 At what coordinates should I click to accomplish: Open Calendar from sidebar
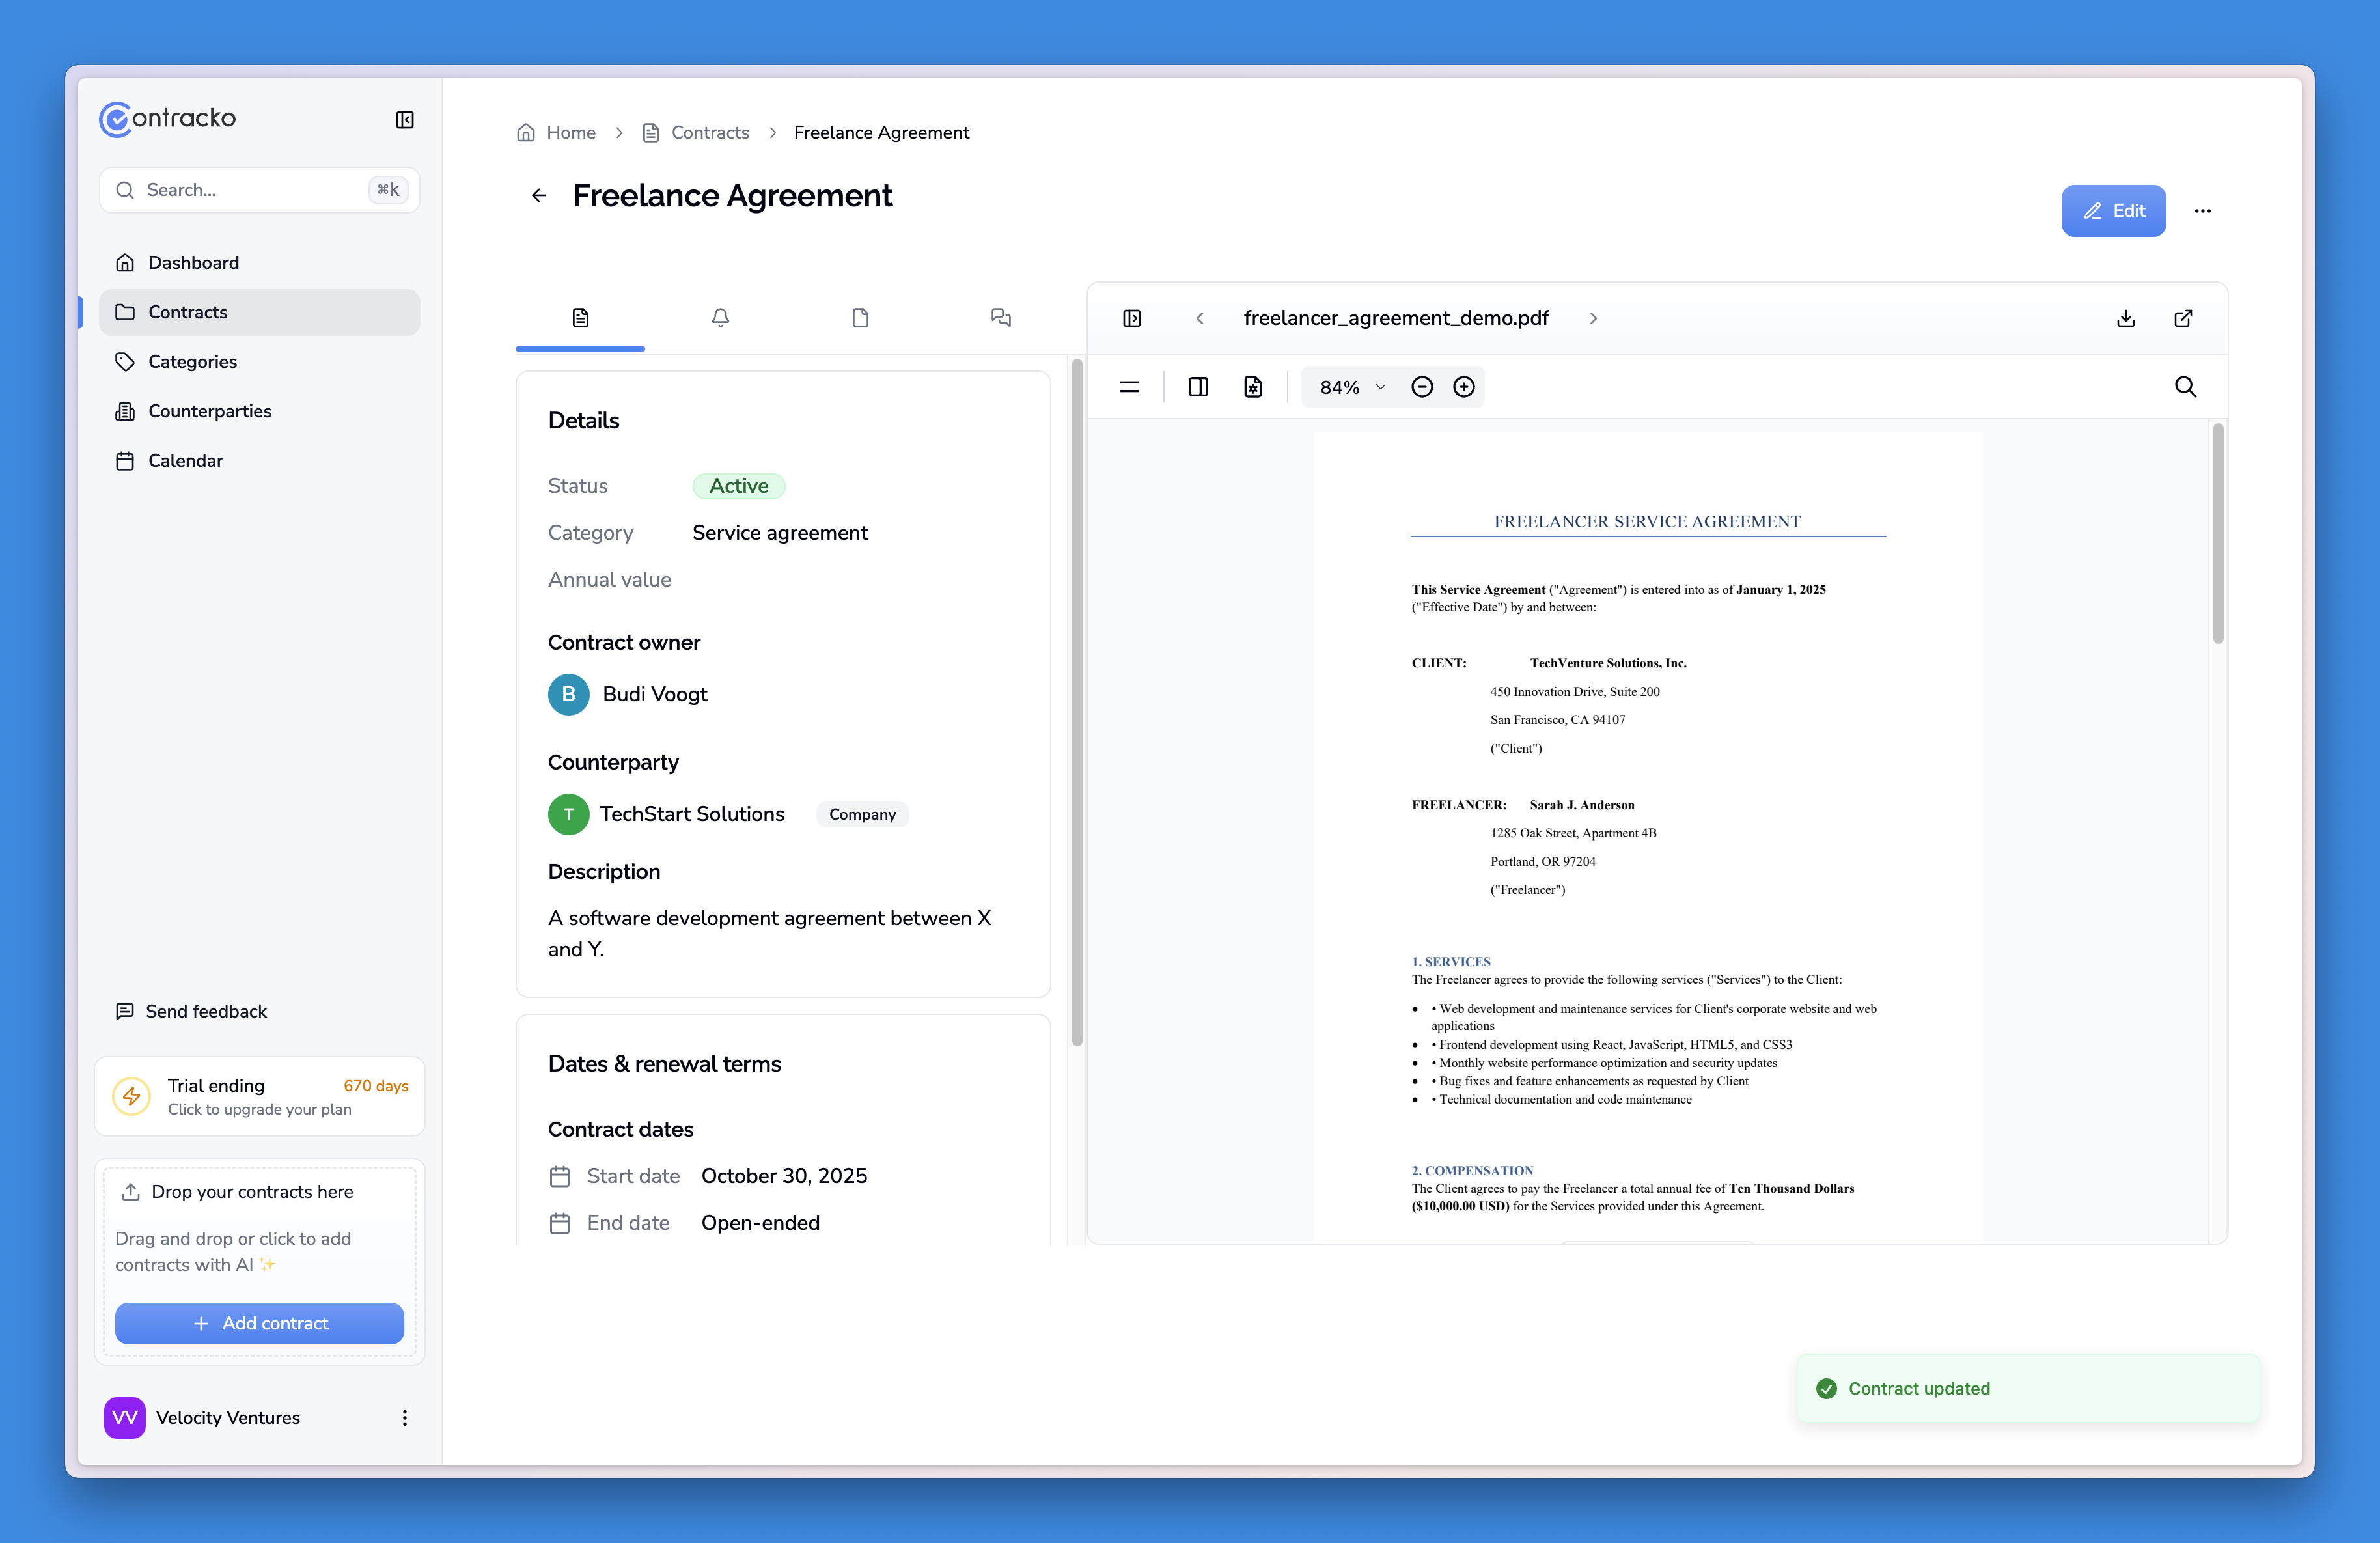185,461
